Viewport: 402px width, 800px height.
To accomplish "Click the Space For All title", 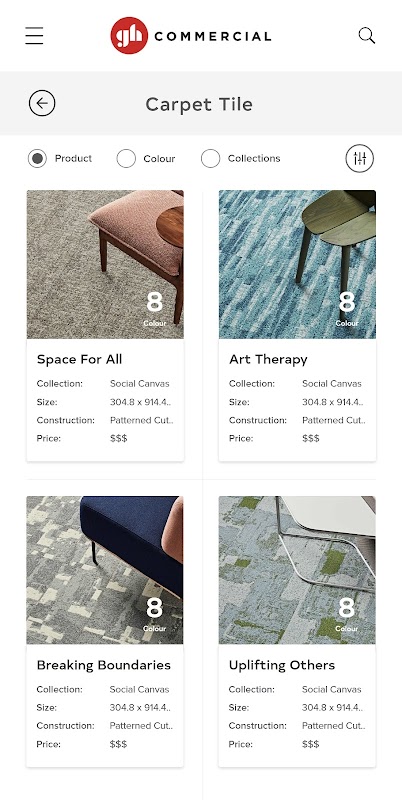I will 80,359.
